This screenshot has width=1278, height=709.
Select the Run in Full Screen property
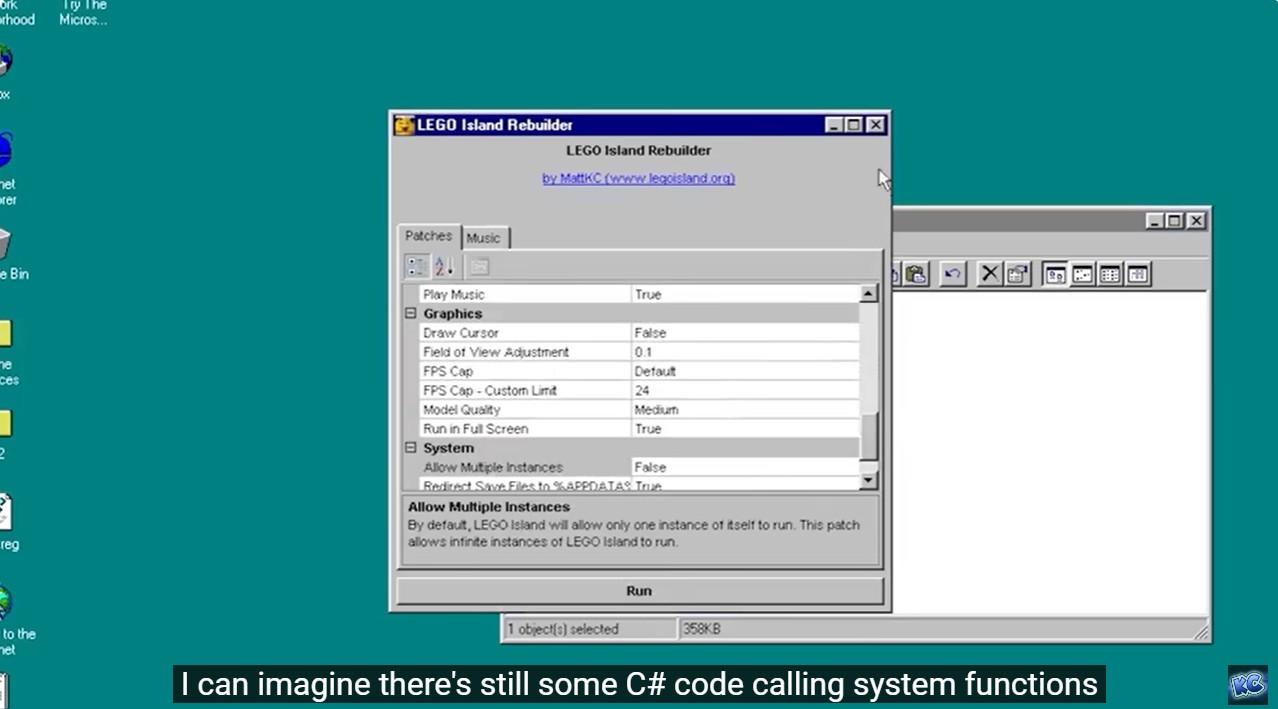[x=476, y=429]
